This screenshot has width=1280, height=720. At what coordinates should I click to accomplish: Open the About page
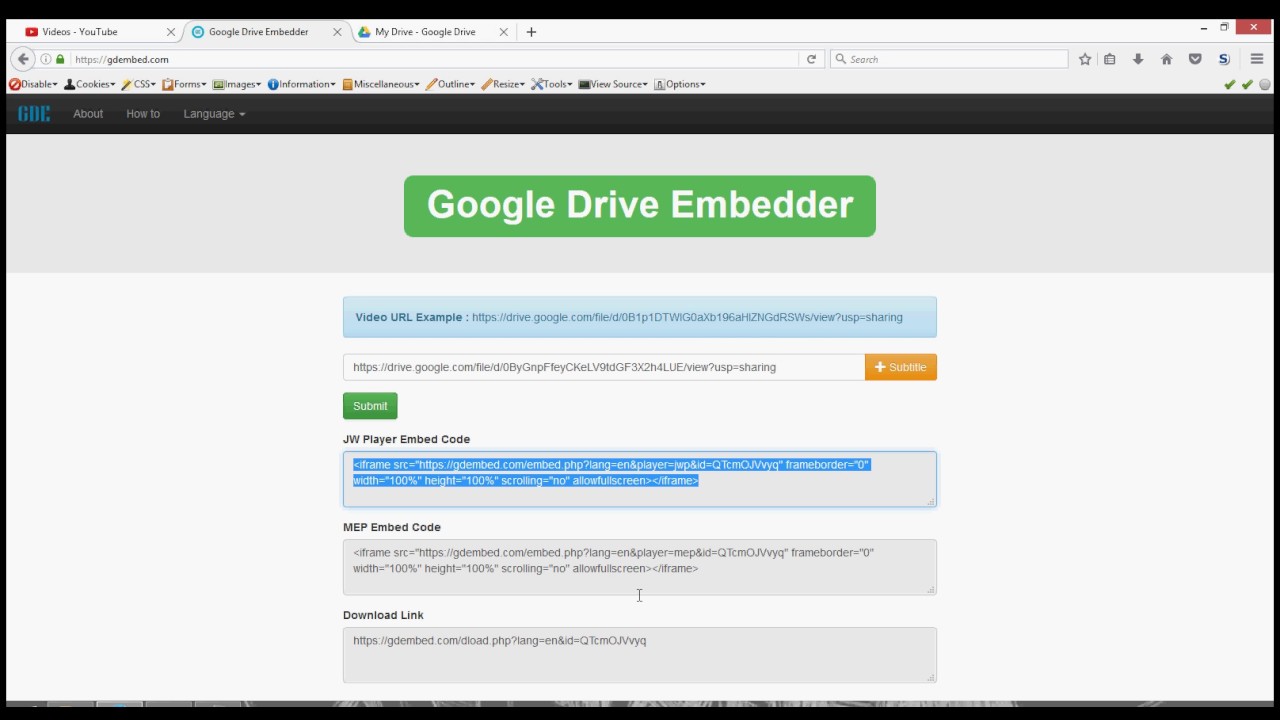(x=88, y=114)
